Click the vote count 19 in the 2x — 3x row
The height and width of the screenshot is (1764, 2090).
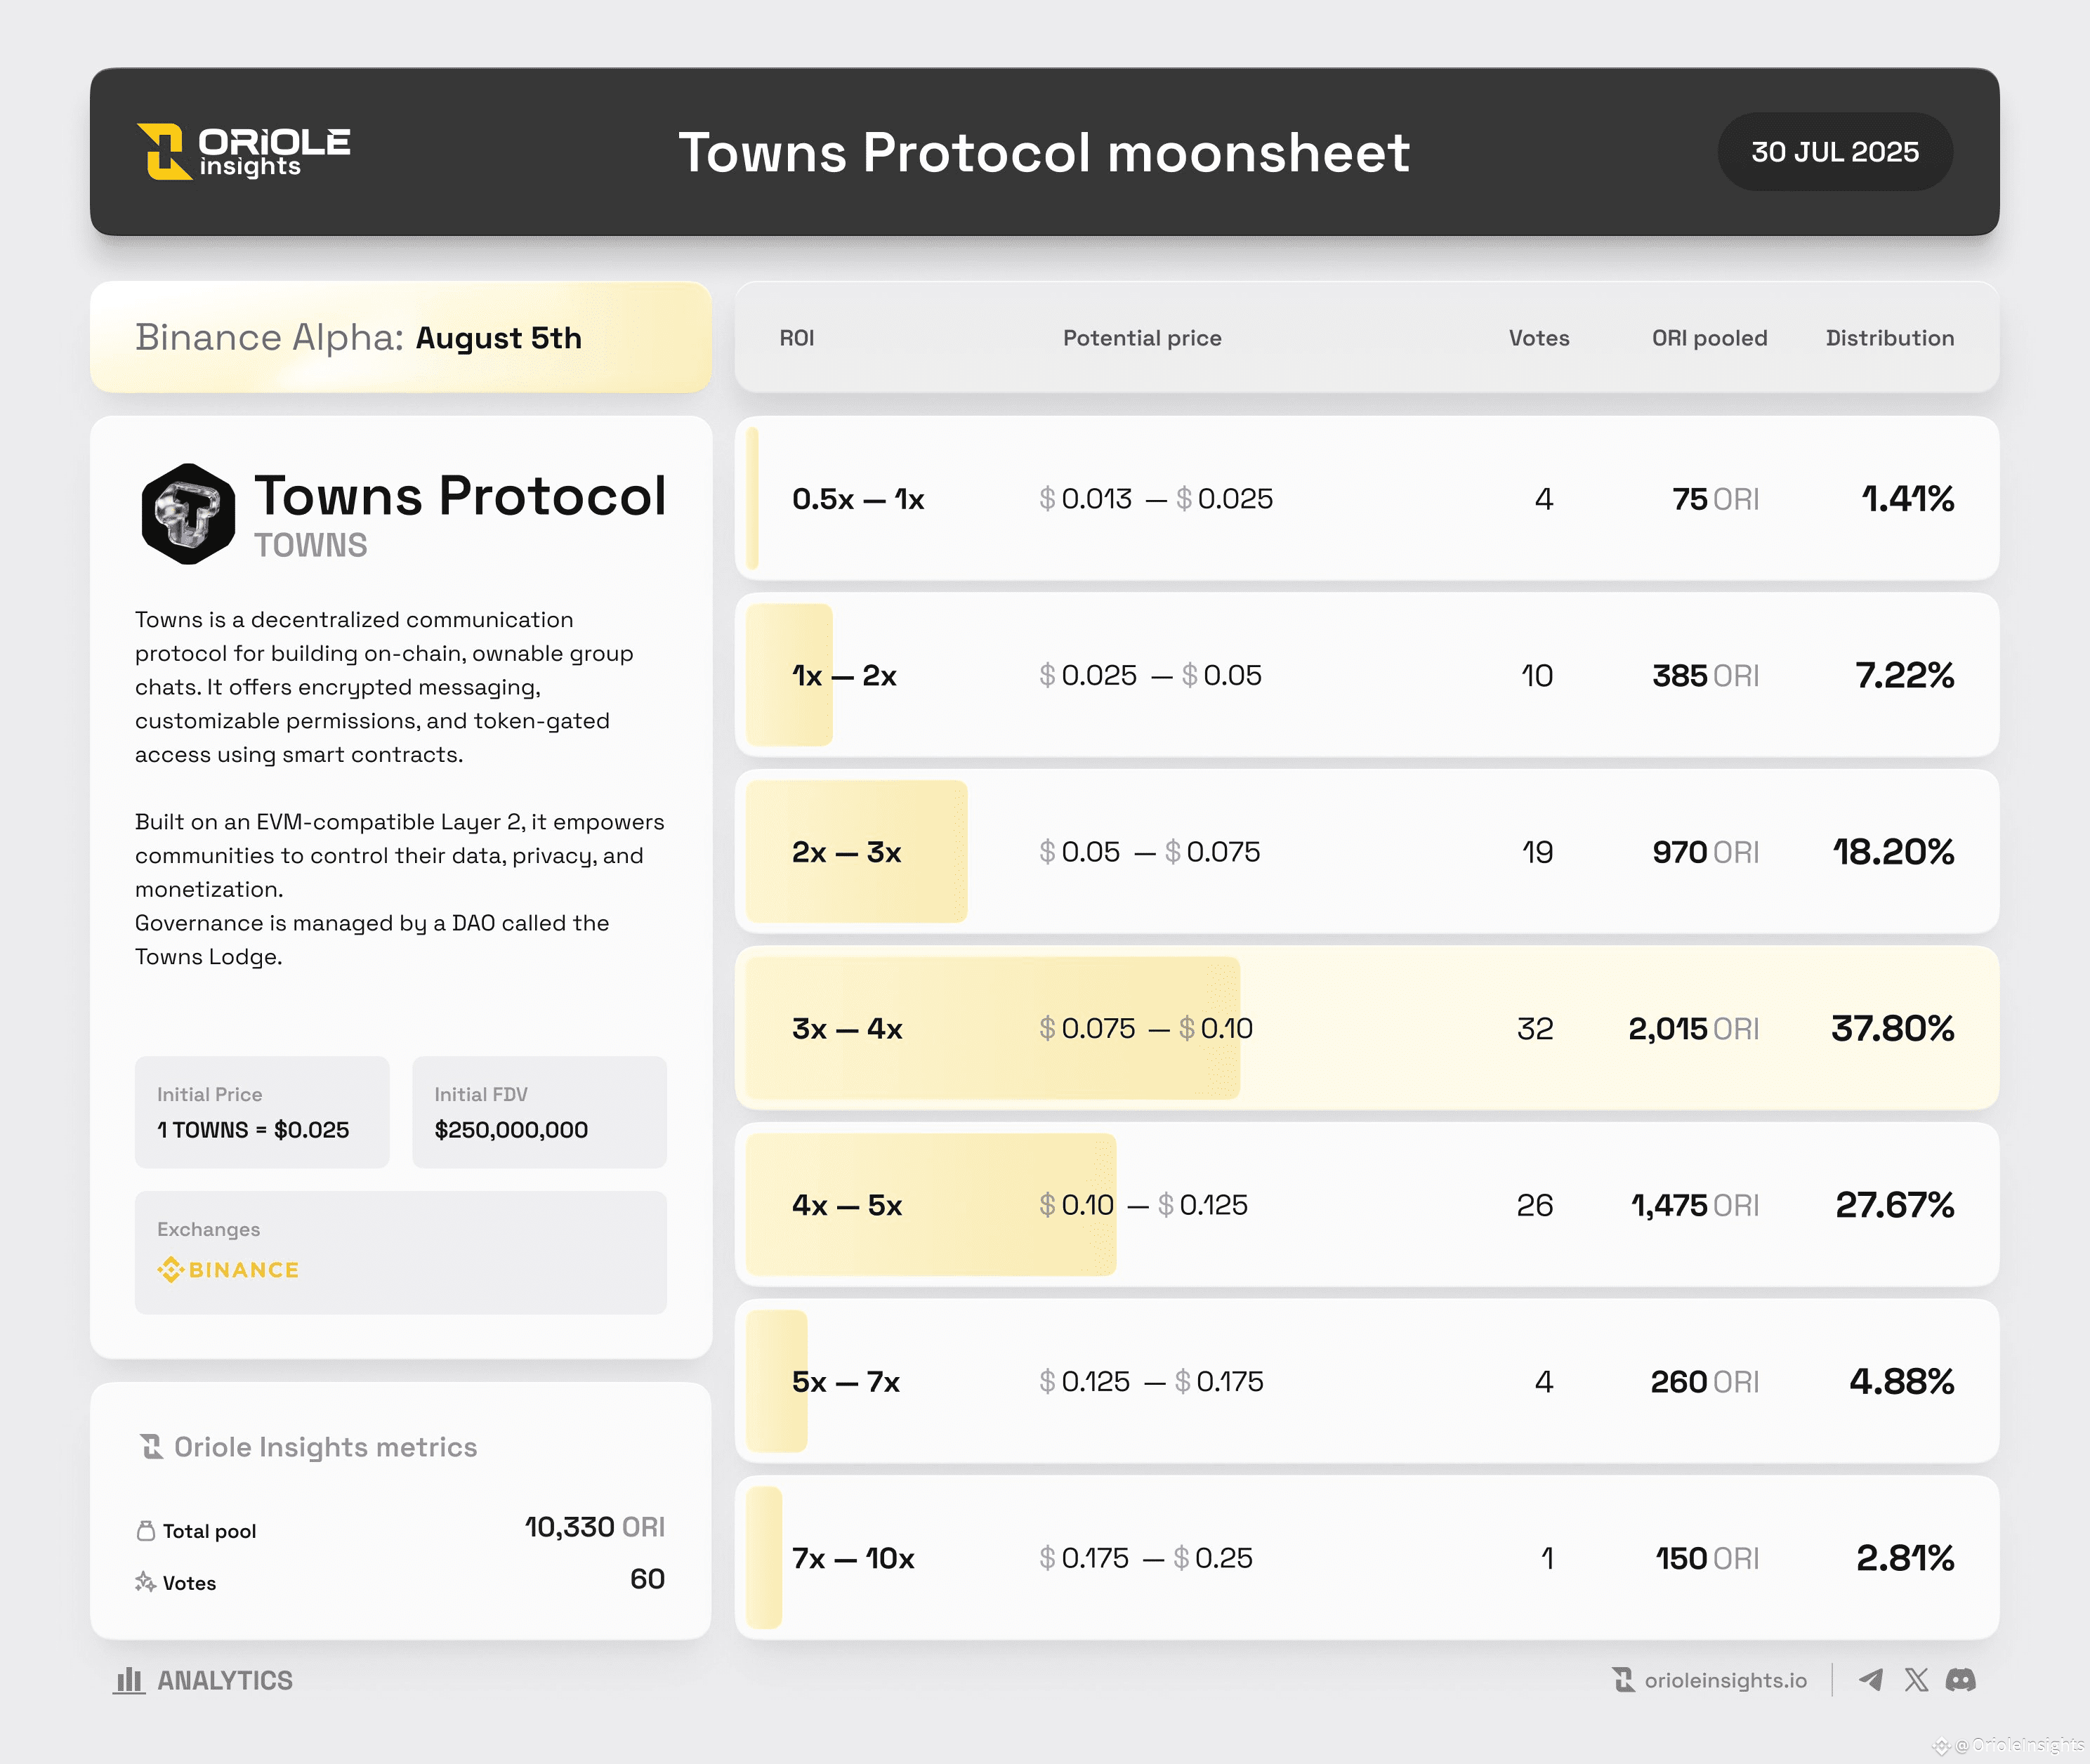(1537, 852)
